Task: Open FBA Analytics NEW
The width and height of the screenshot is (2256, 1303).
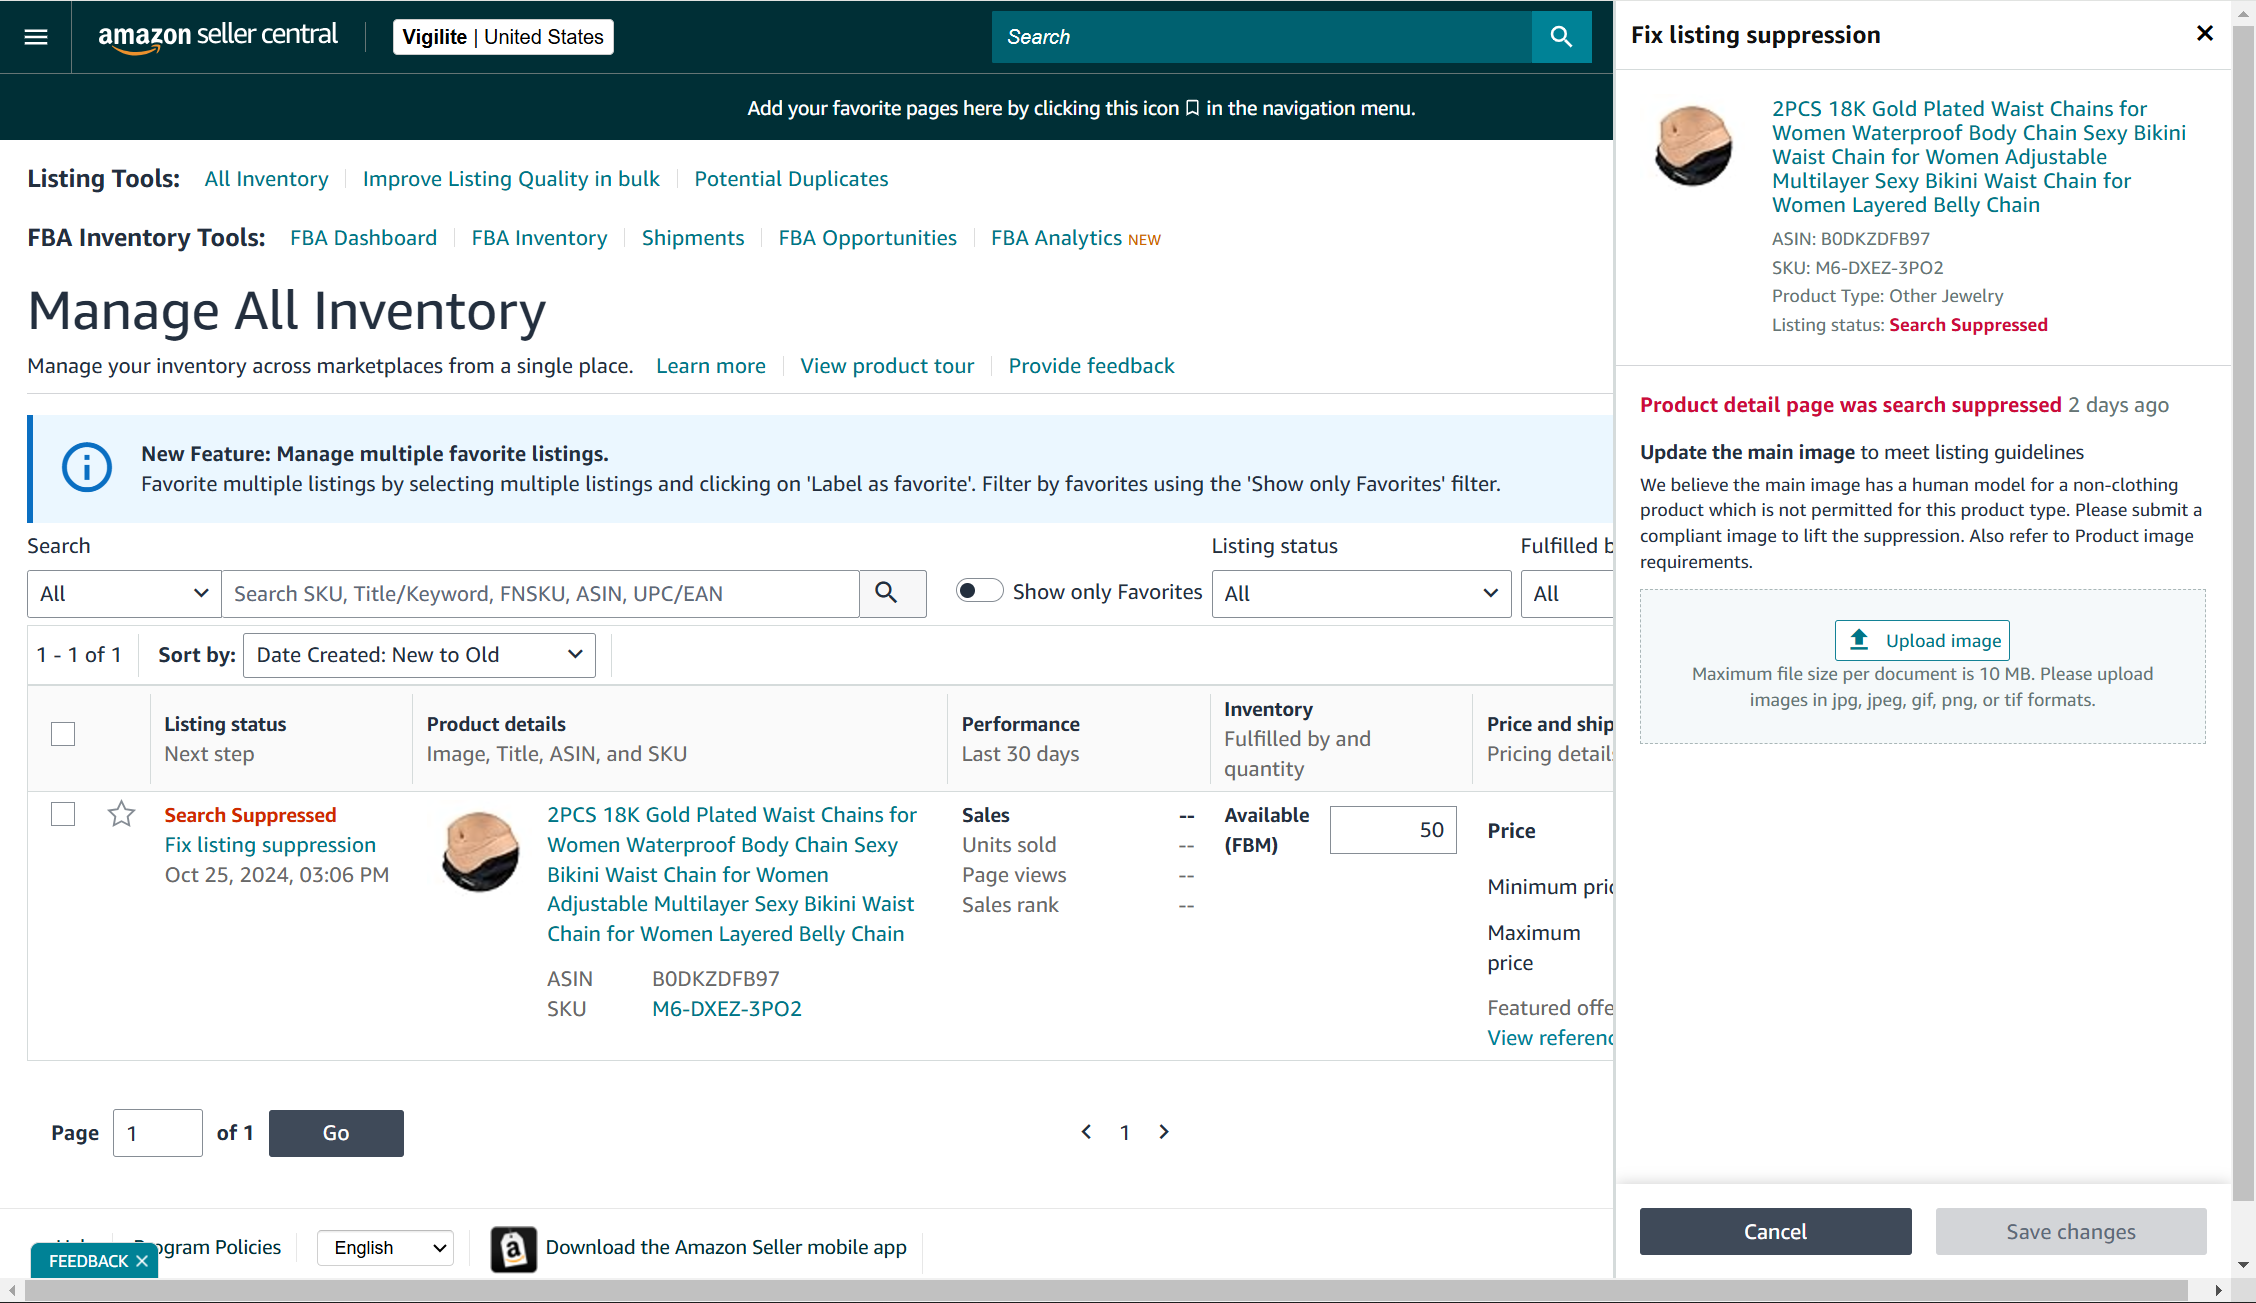Action: tap(1075, 238)
